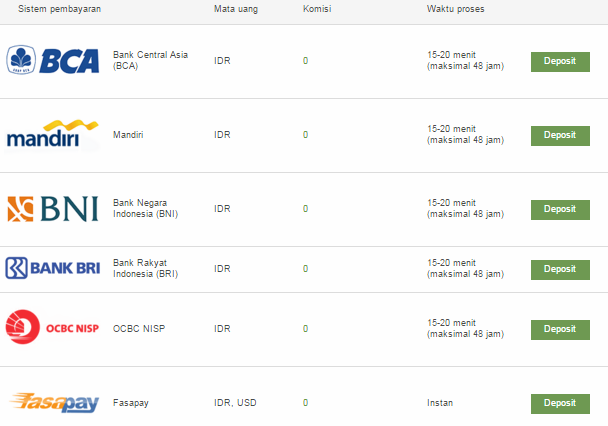The width and height of the screenshot is (608, 426).
Task: Open Deposit for OCBC NISP
Action: click(x=560, y=330)
